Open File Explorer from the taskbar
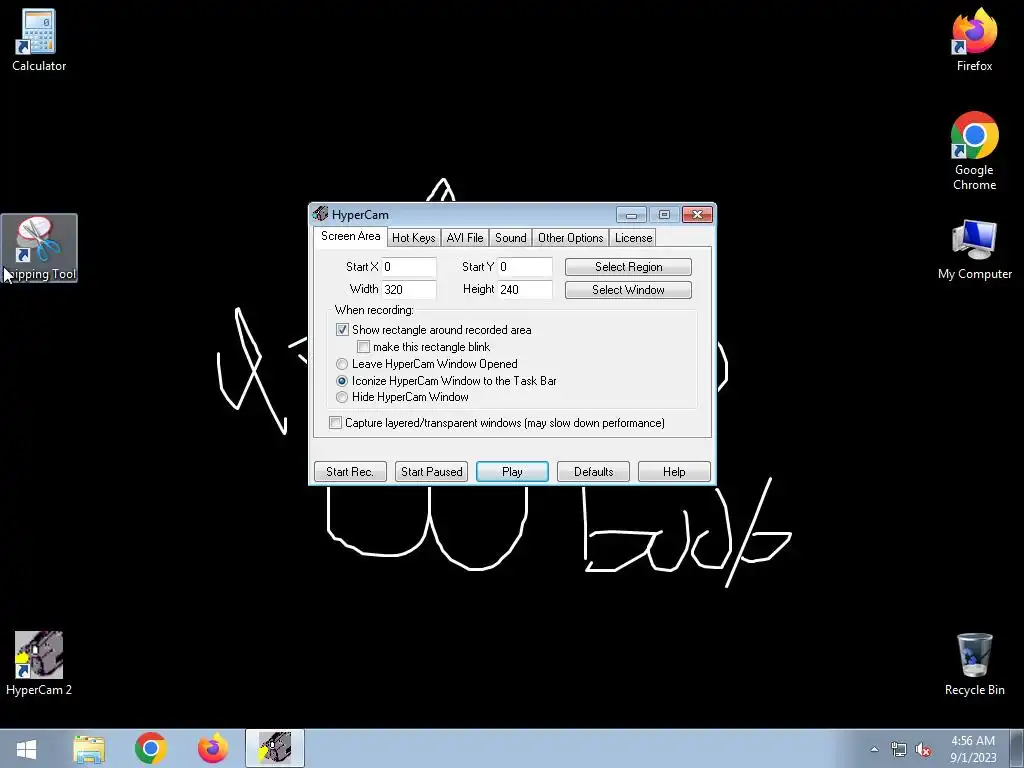The height and width of the screenshot is (768, 1024). tap(89, 748)
